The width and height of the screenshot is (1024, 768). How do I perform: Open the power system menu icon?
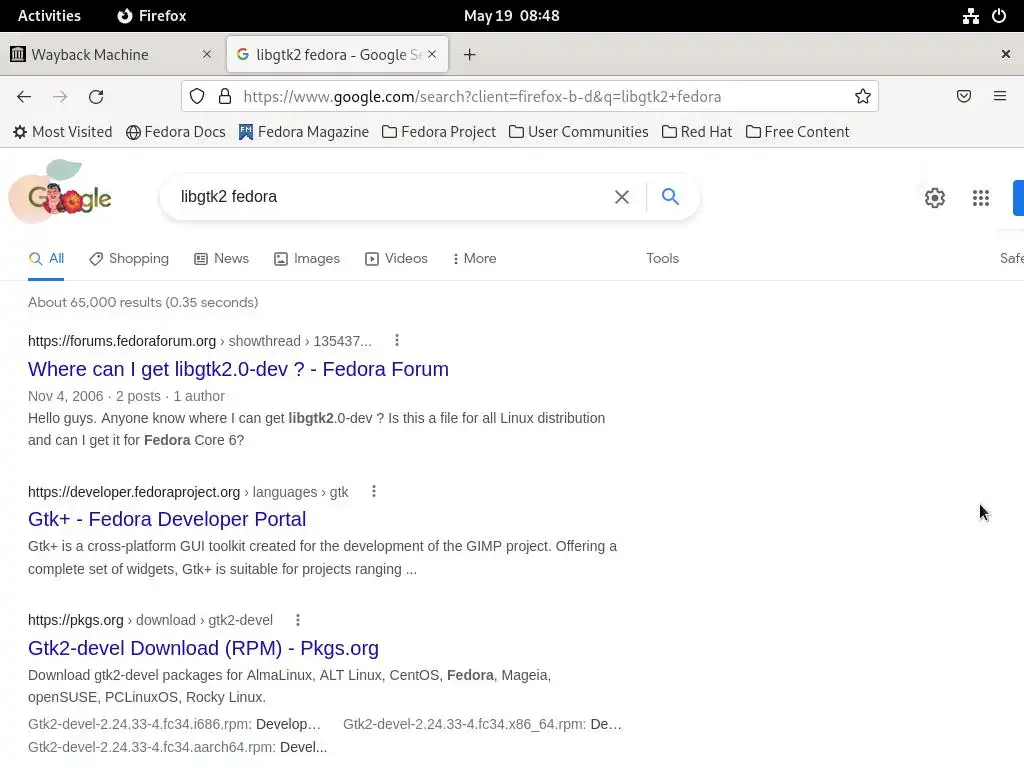[999, 16]
